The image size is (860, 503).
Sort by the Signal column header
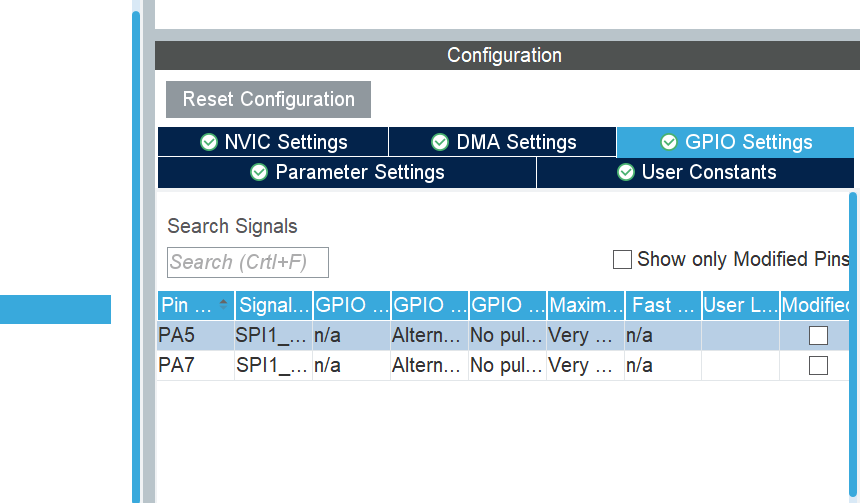click(x=274, y=305)
